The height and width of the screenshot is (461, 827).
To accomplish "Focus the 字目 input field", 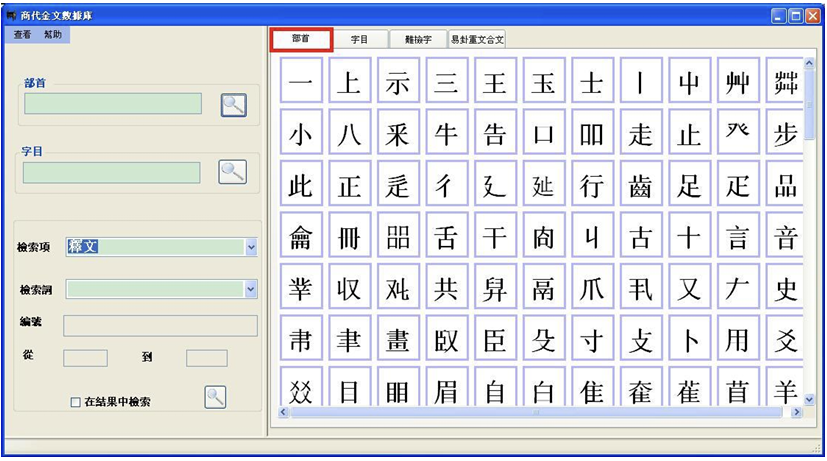I will (112, 173).
